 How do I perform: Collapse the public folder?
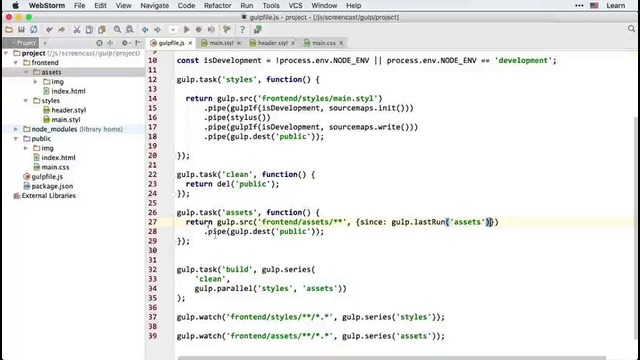coord(16,138)
